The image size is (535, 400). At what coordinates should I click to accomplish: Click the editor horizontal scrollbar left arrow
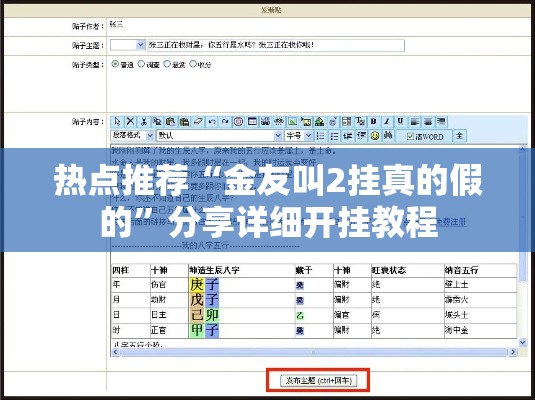click(x=115, y=352)
